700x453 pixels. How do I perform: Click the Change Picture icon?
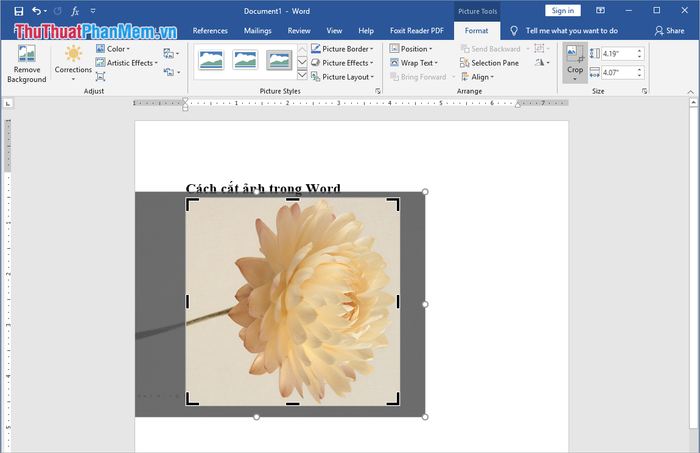point(171,54)
